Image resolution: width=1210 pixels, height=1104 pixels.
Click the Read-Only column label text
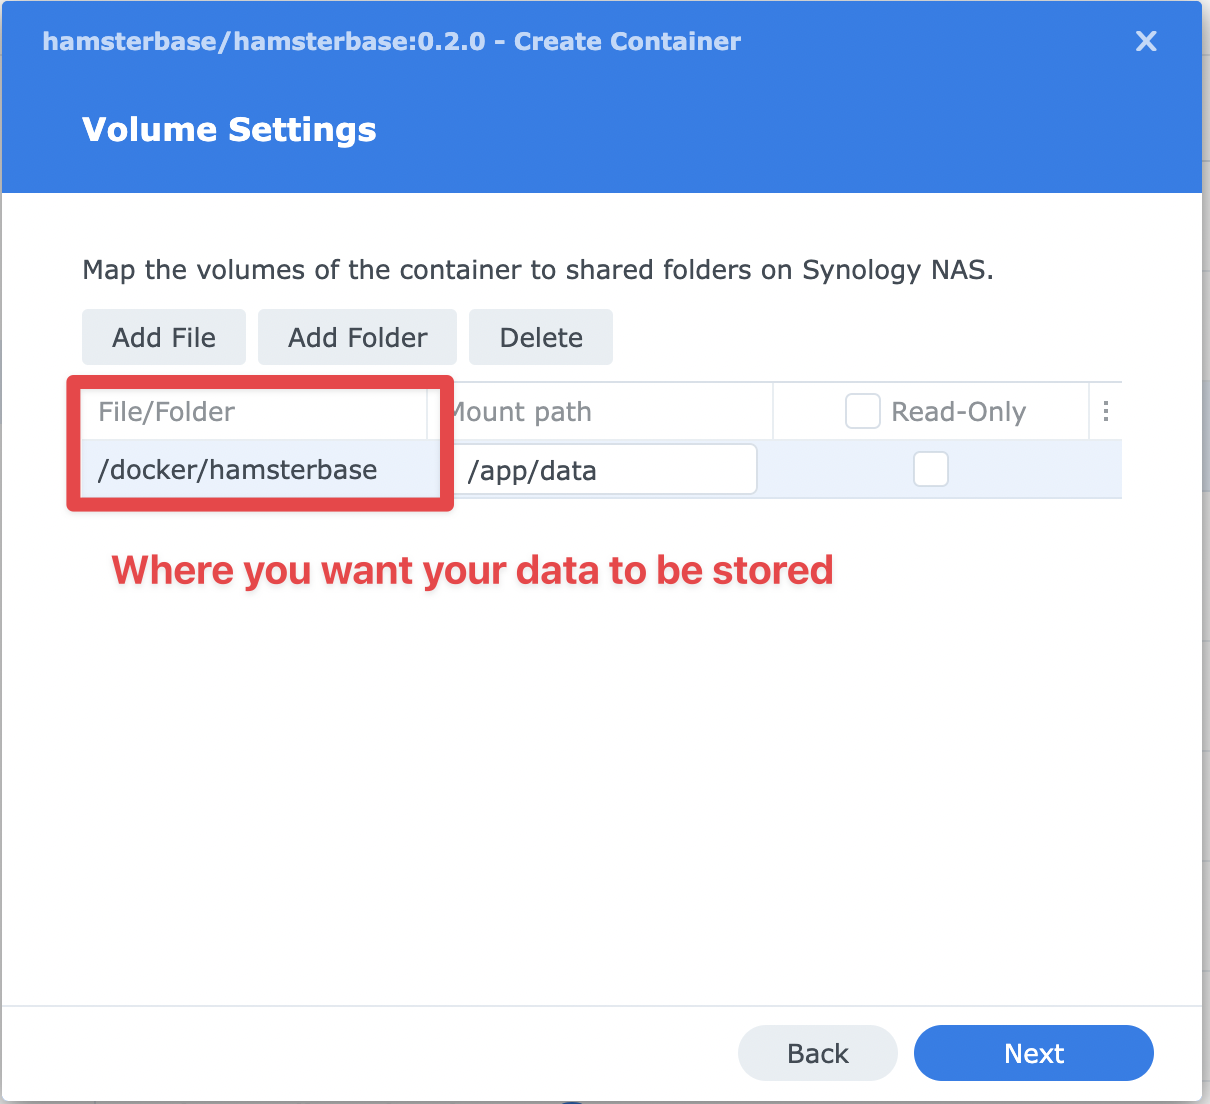coord(958,412)
